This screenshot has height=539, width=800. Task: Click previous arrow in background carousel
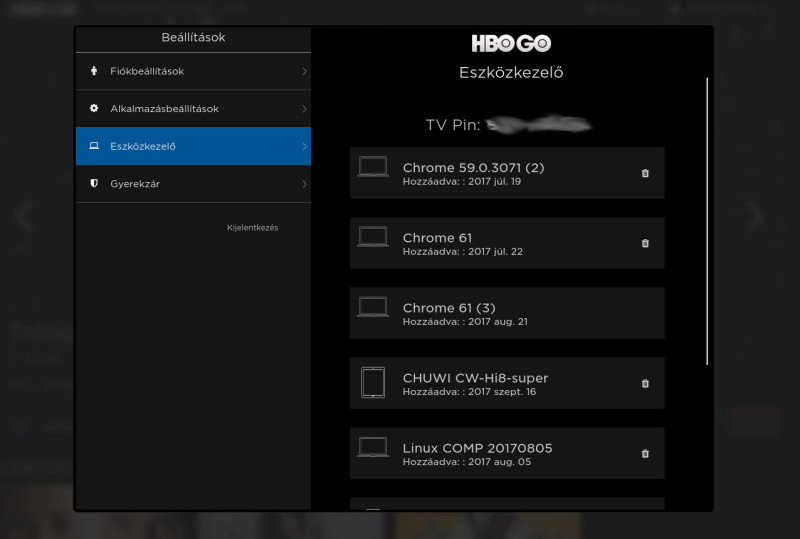pyautogui.click(x=24, y=216)
